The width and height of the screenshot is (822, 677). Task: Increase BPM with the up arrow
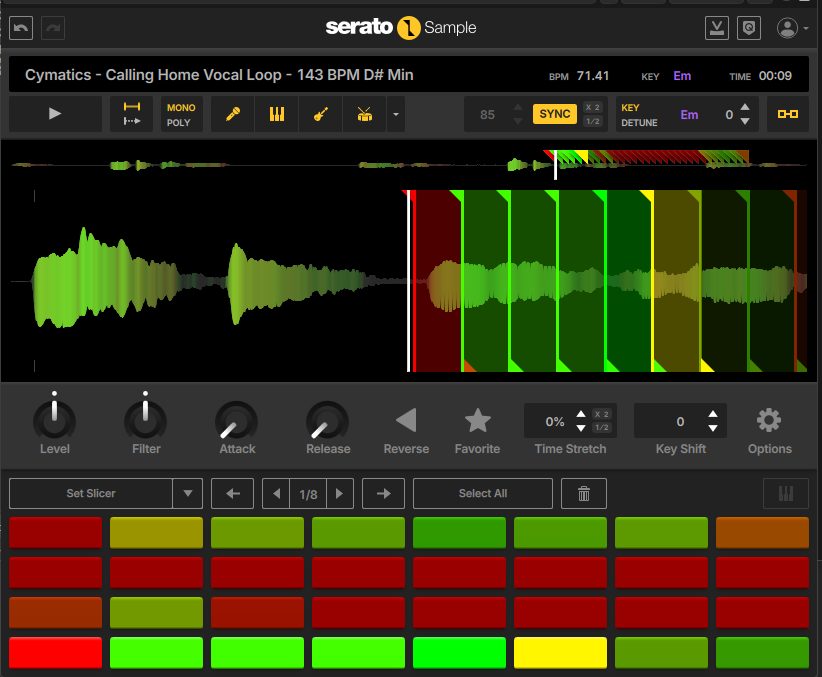[x=518, y=107]
